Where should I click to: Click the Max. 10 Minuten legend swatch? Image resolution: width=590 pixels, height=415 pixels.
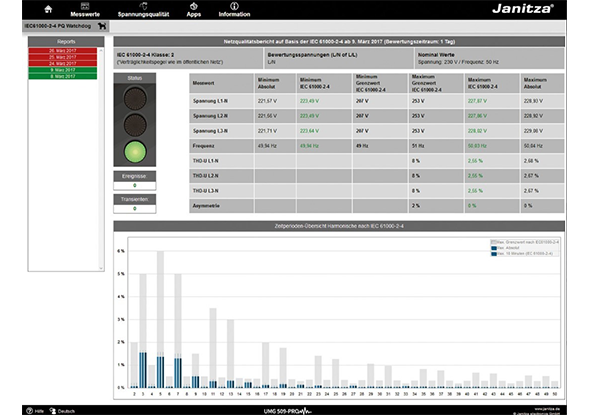click(x=494, y=254)
